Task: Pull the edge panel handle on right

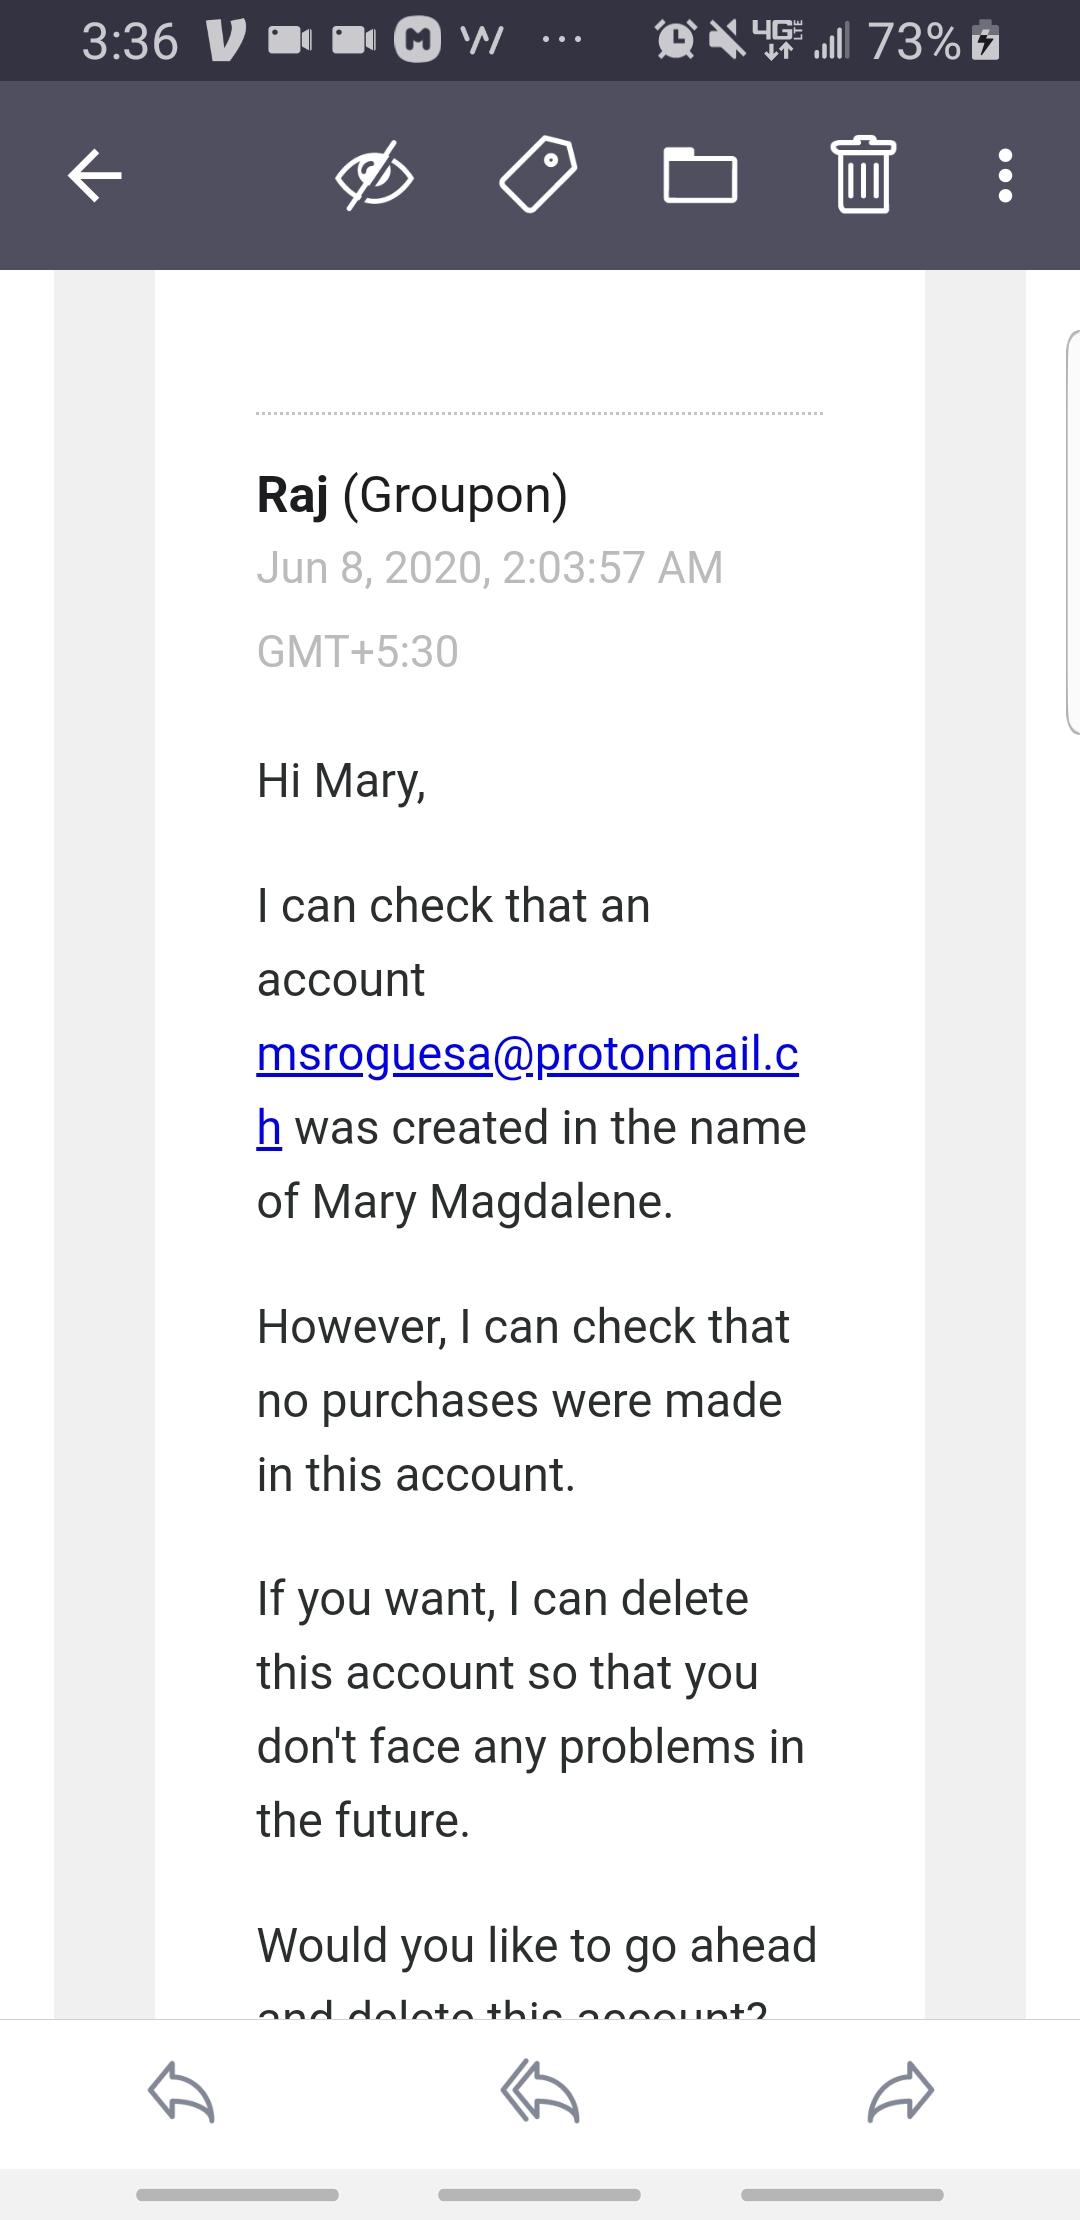Action: (1073, 532)
